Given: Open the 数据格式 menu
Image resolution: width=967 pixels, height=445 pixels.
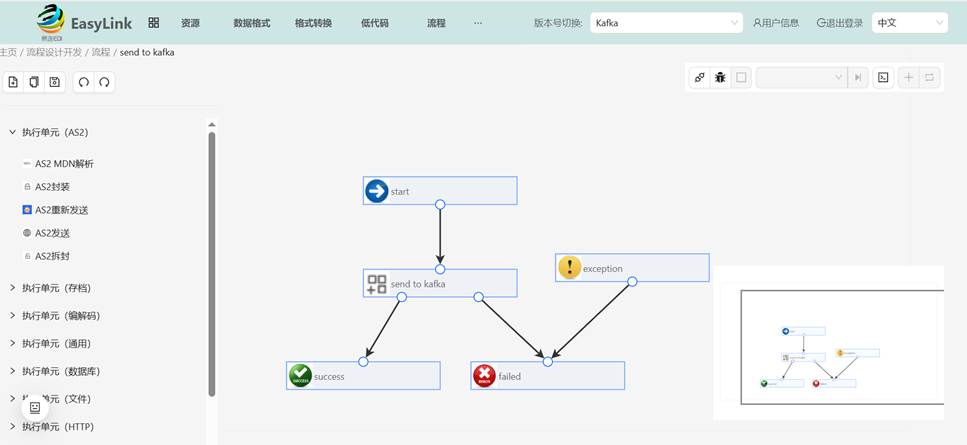Looking at the screenshot, I should (x=251, y=22).
